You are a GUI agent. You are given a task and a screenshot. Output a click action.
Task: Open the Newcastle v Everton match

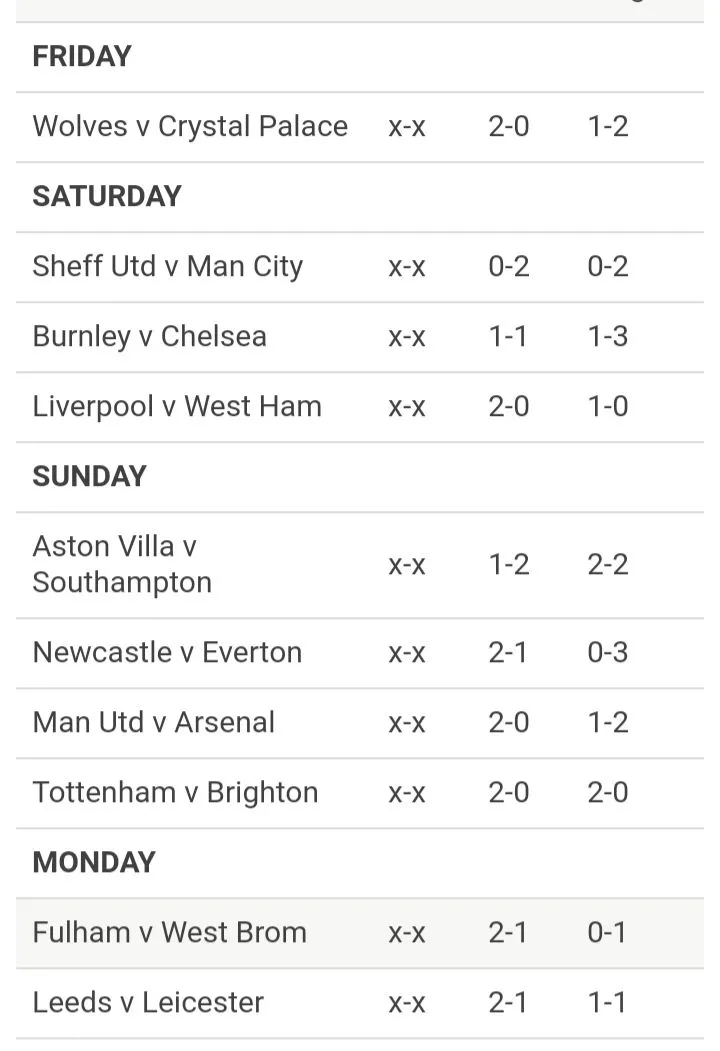coord(167,653)
